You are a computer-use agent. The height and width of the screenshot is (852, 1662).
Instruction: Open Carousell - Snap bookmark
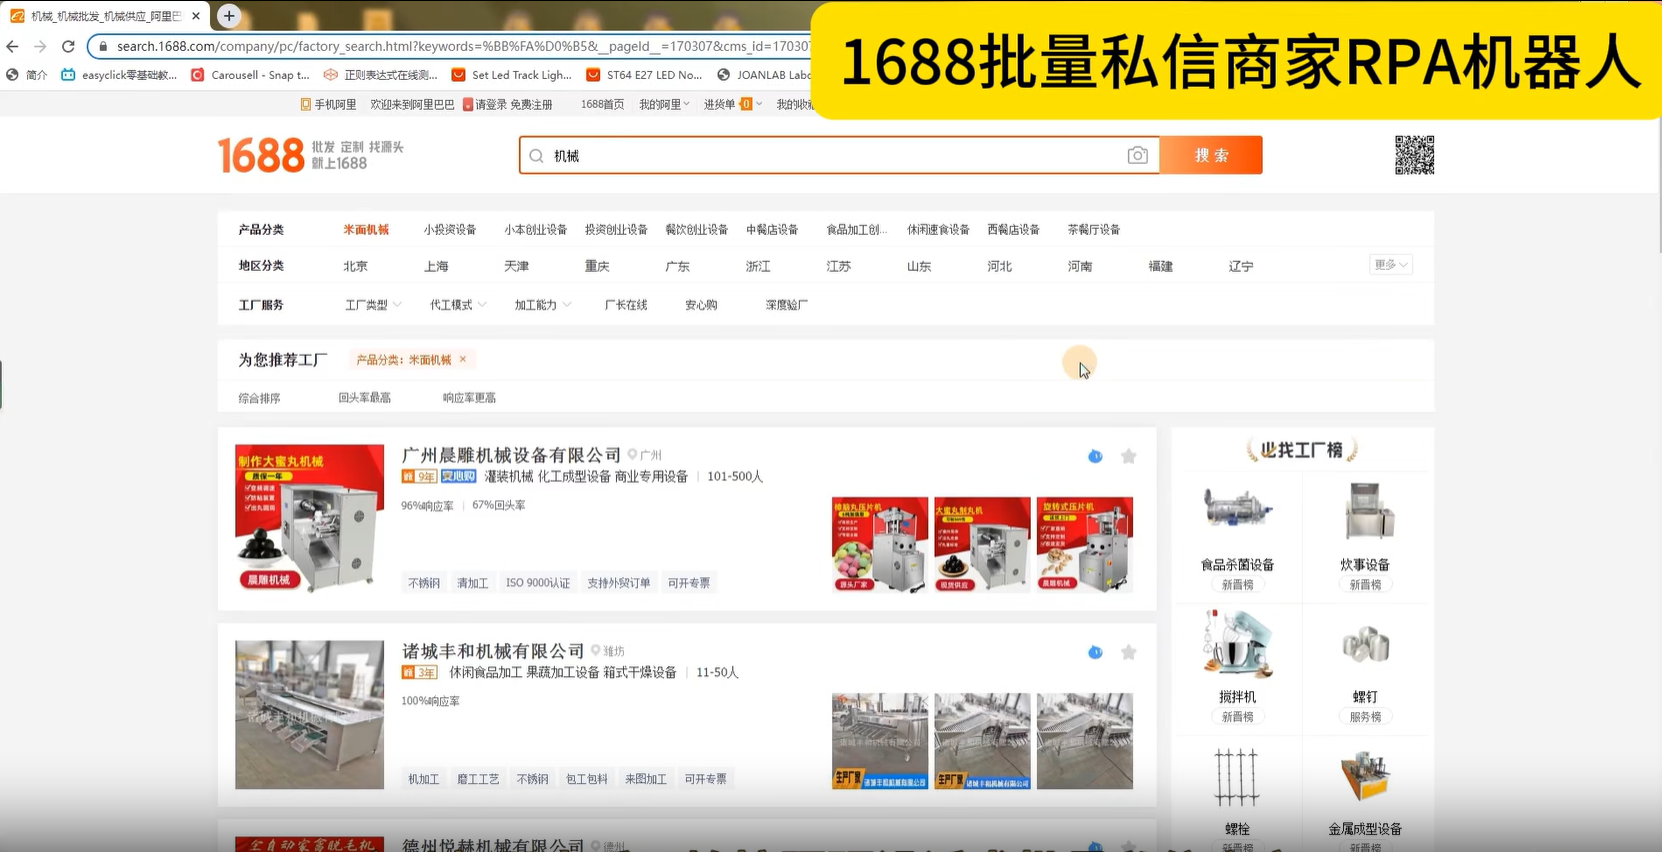[250, 75]
